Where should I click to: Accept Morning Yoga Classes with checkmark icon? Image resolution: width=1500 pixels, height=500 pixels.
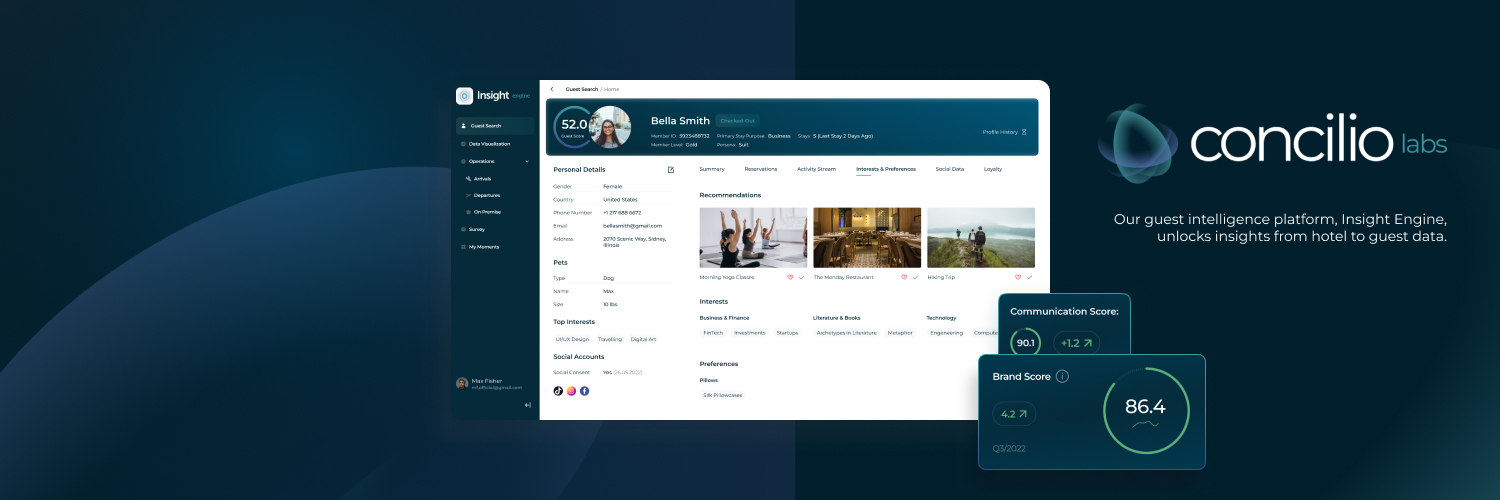[x=802, y=277]
